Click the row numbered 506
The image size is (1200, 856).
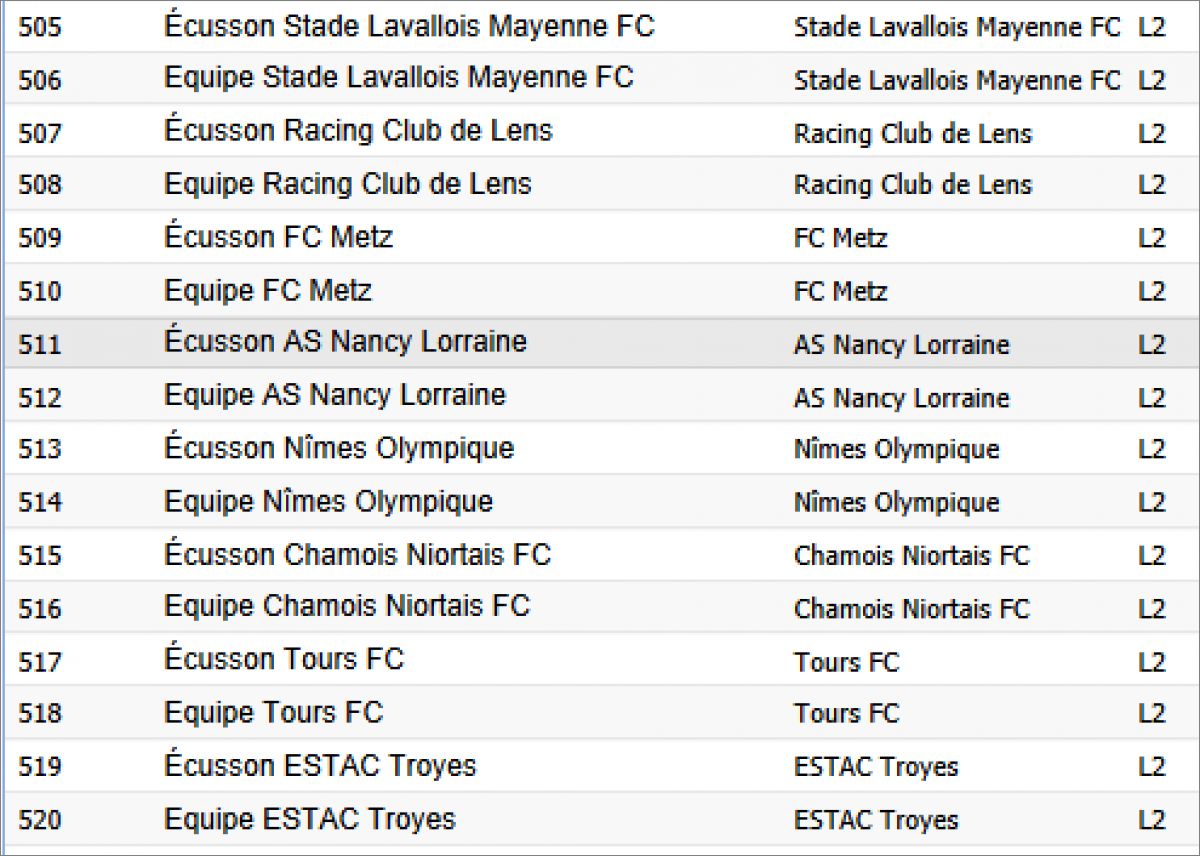(x=40, y=80)
